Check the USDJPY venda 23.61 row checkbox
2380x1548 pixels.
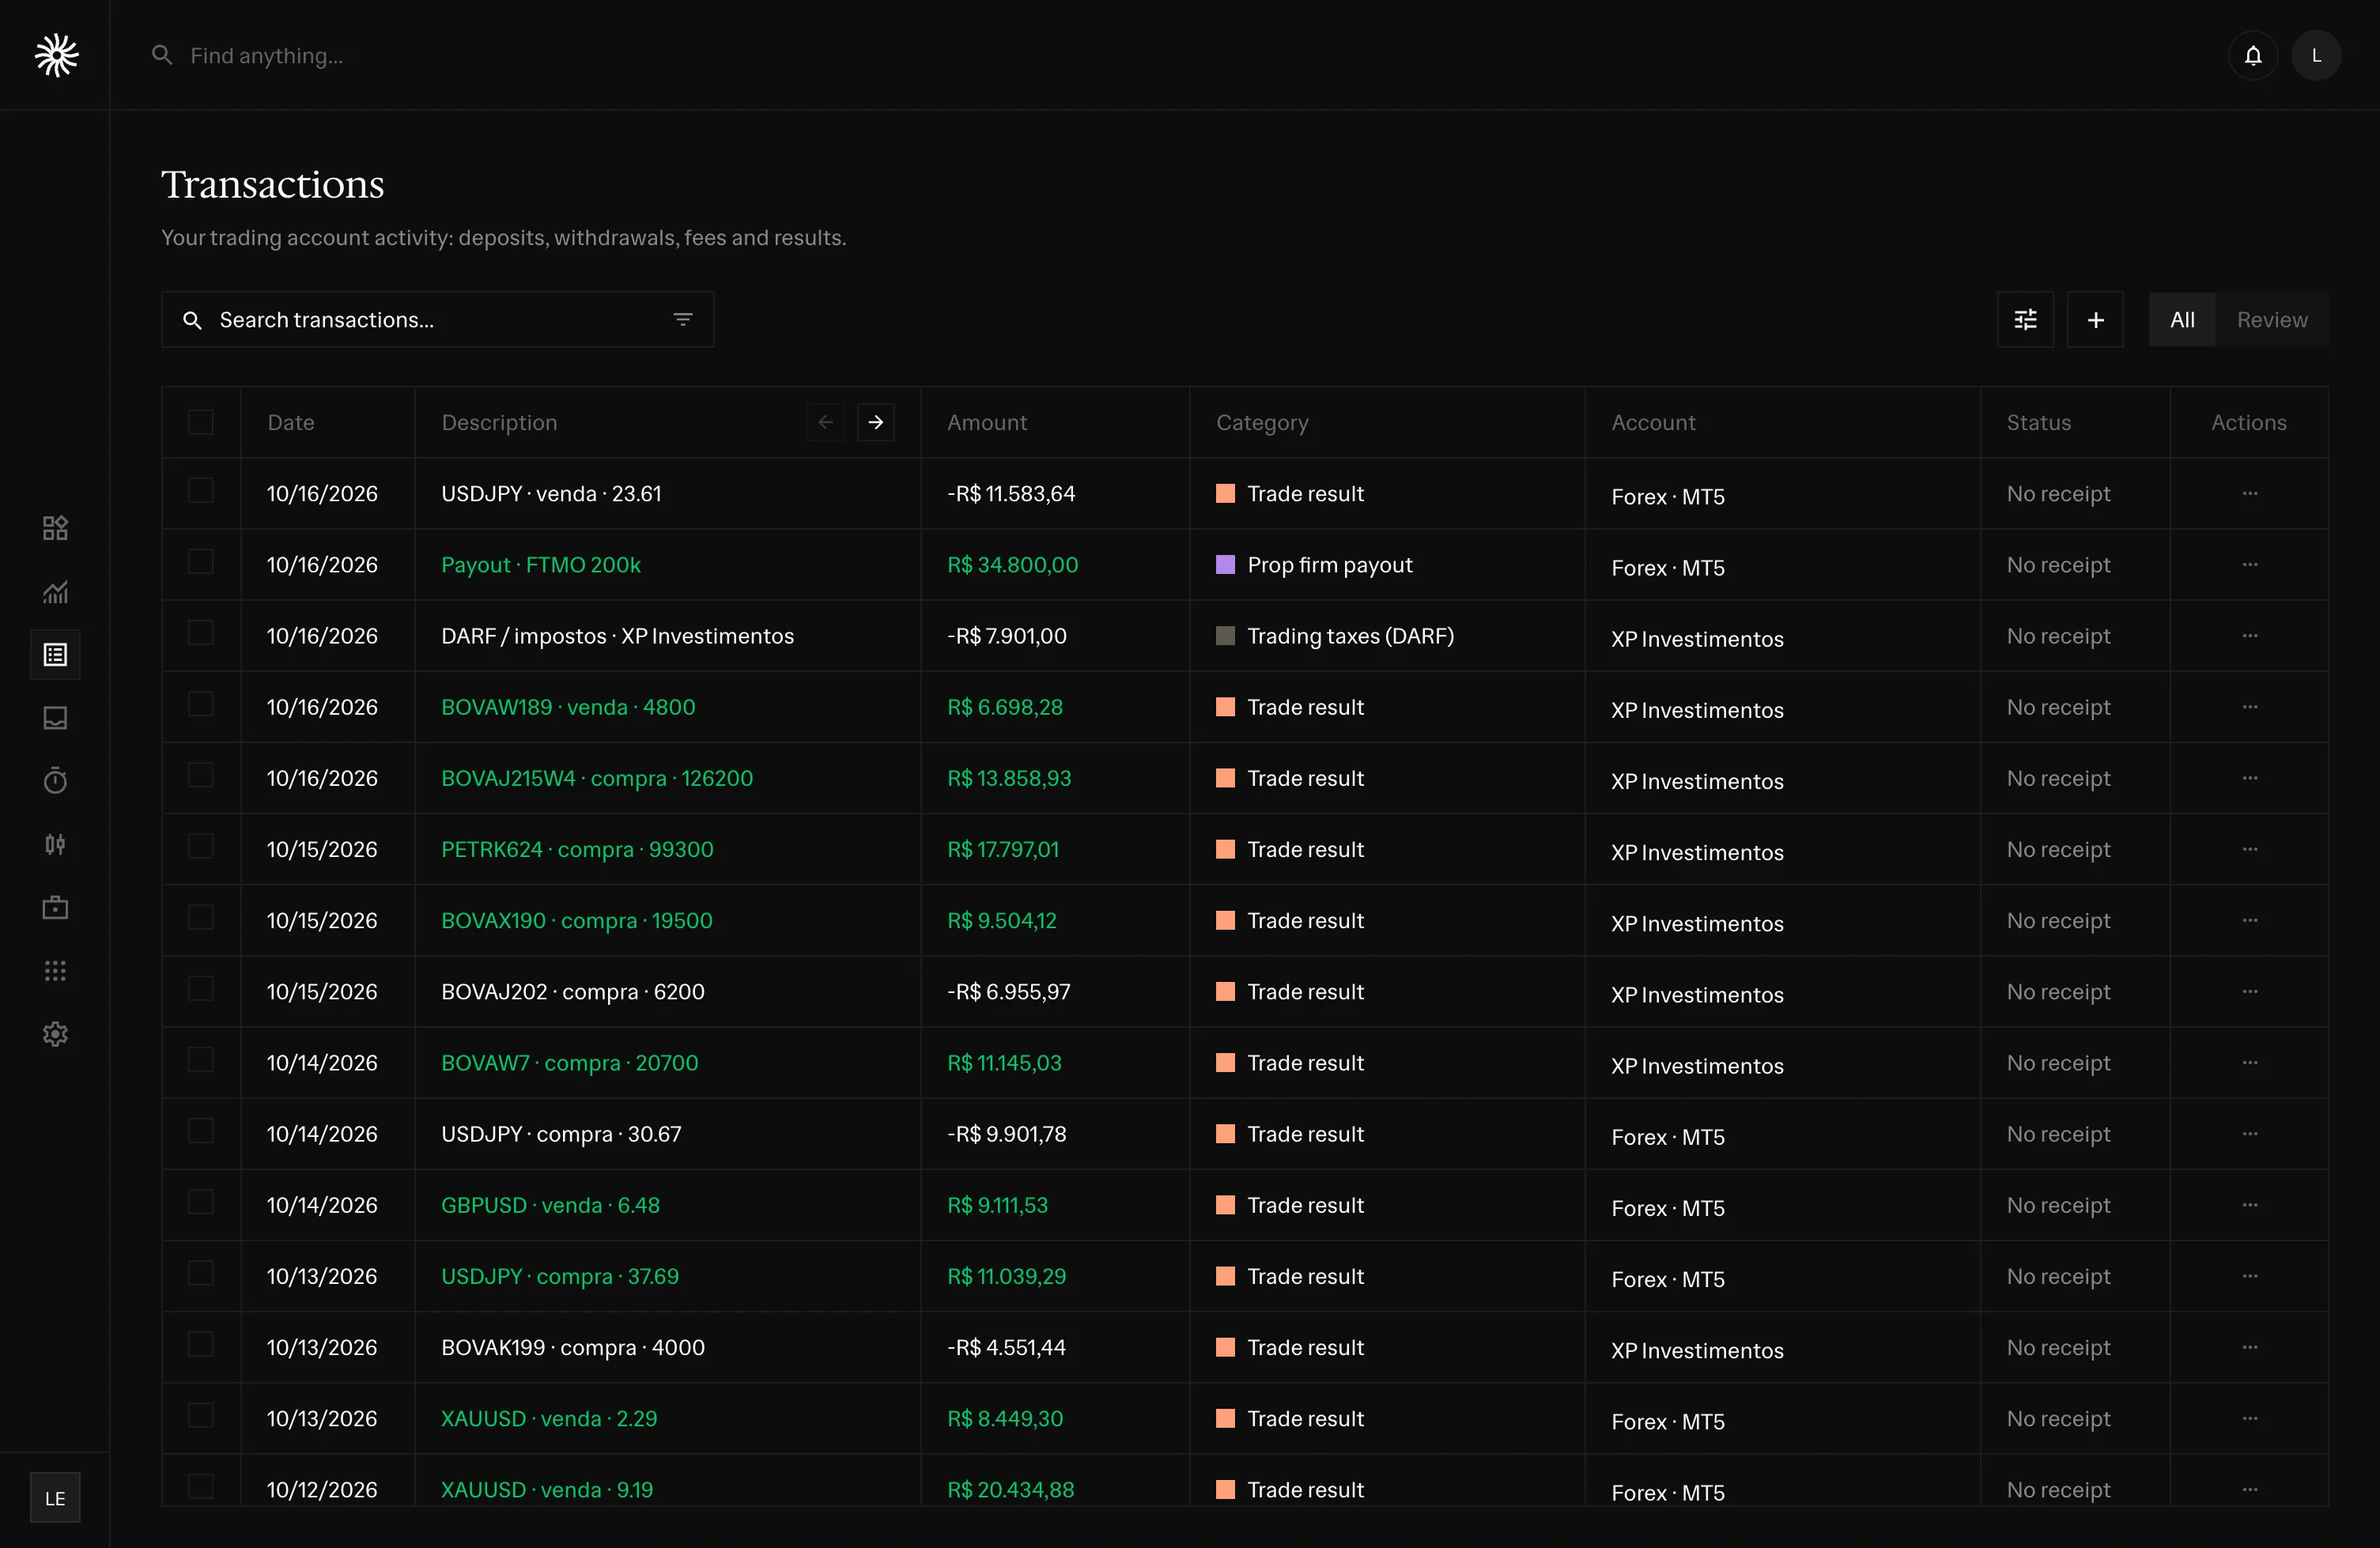coord(201,491)
